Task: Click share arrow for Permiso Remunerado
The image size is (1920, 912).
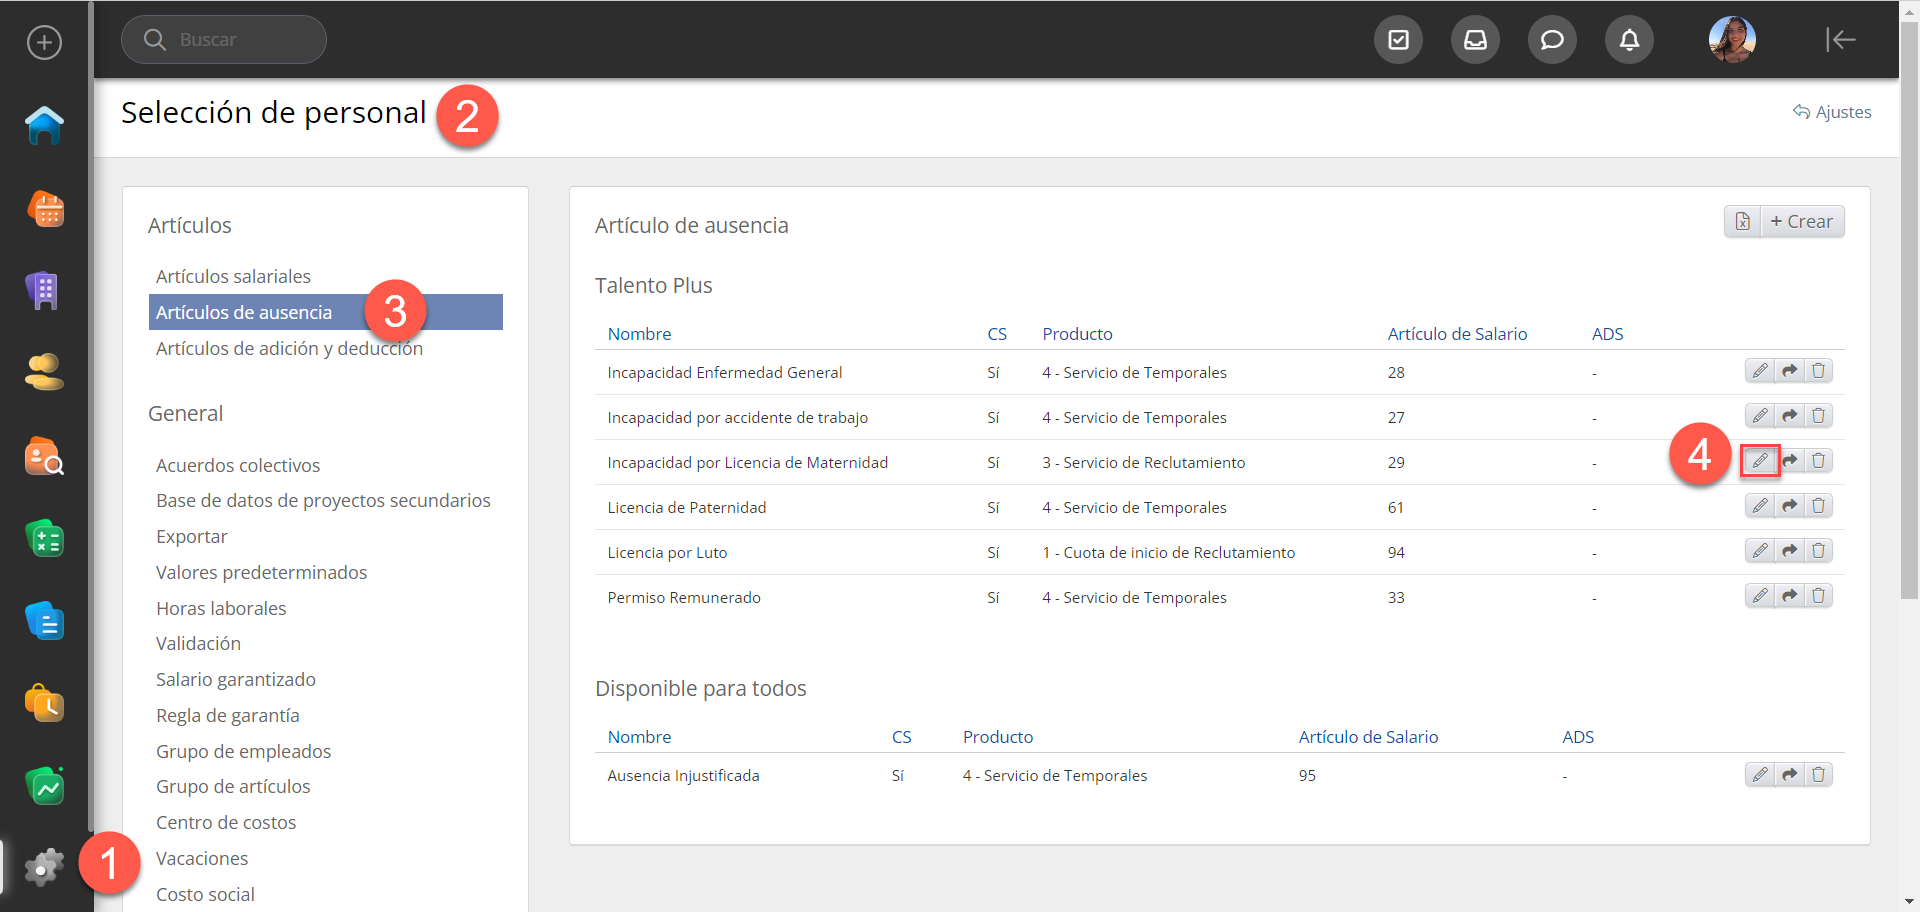Action: tap(1789, 596)
